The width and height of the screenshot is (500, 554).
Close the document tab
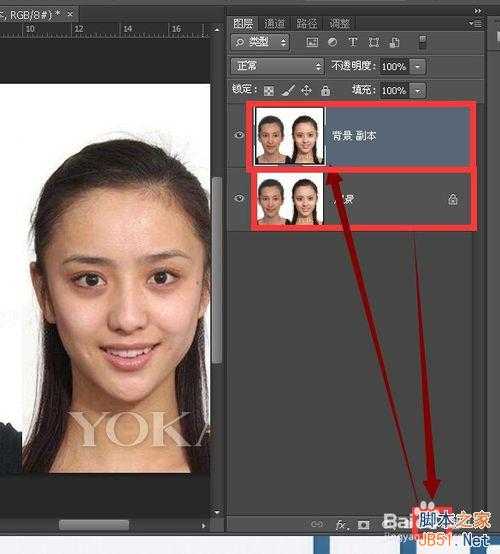click(70, 14)
